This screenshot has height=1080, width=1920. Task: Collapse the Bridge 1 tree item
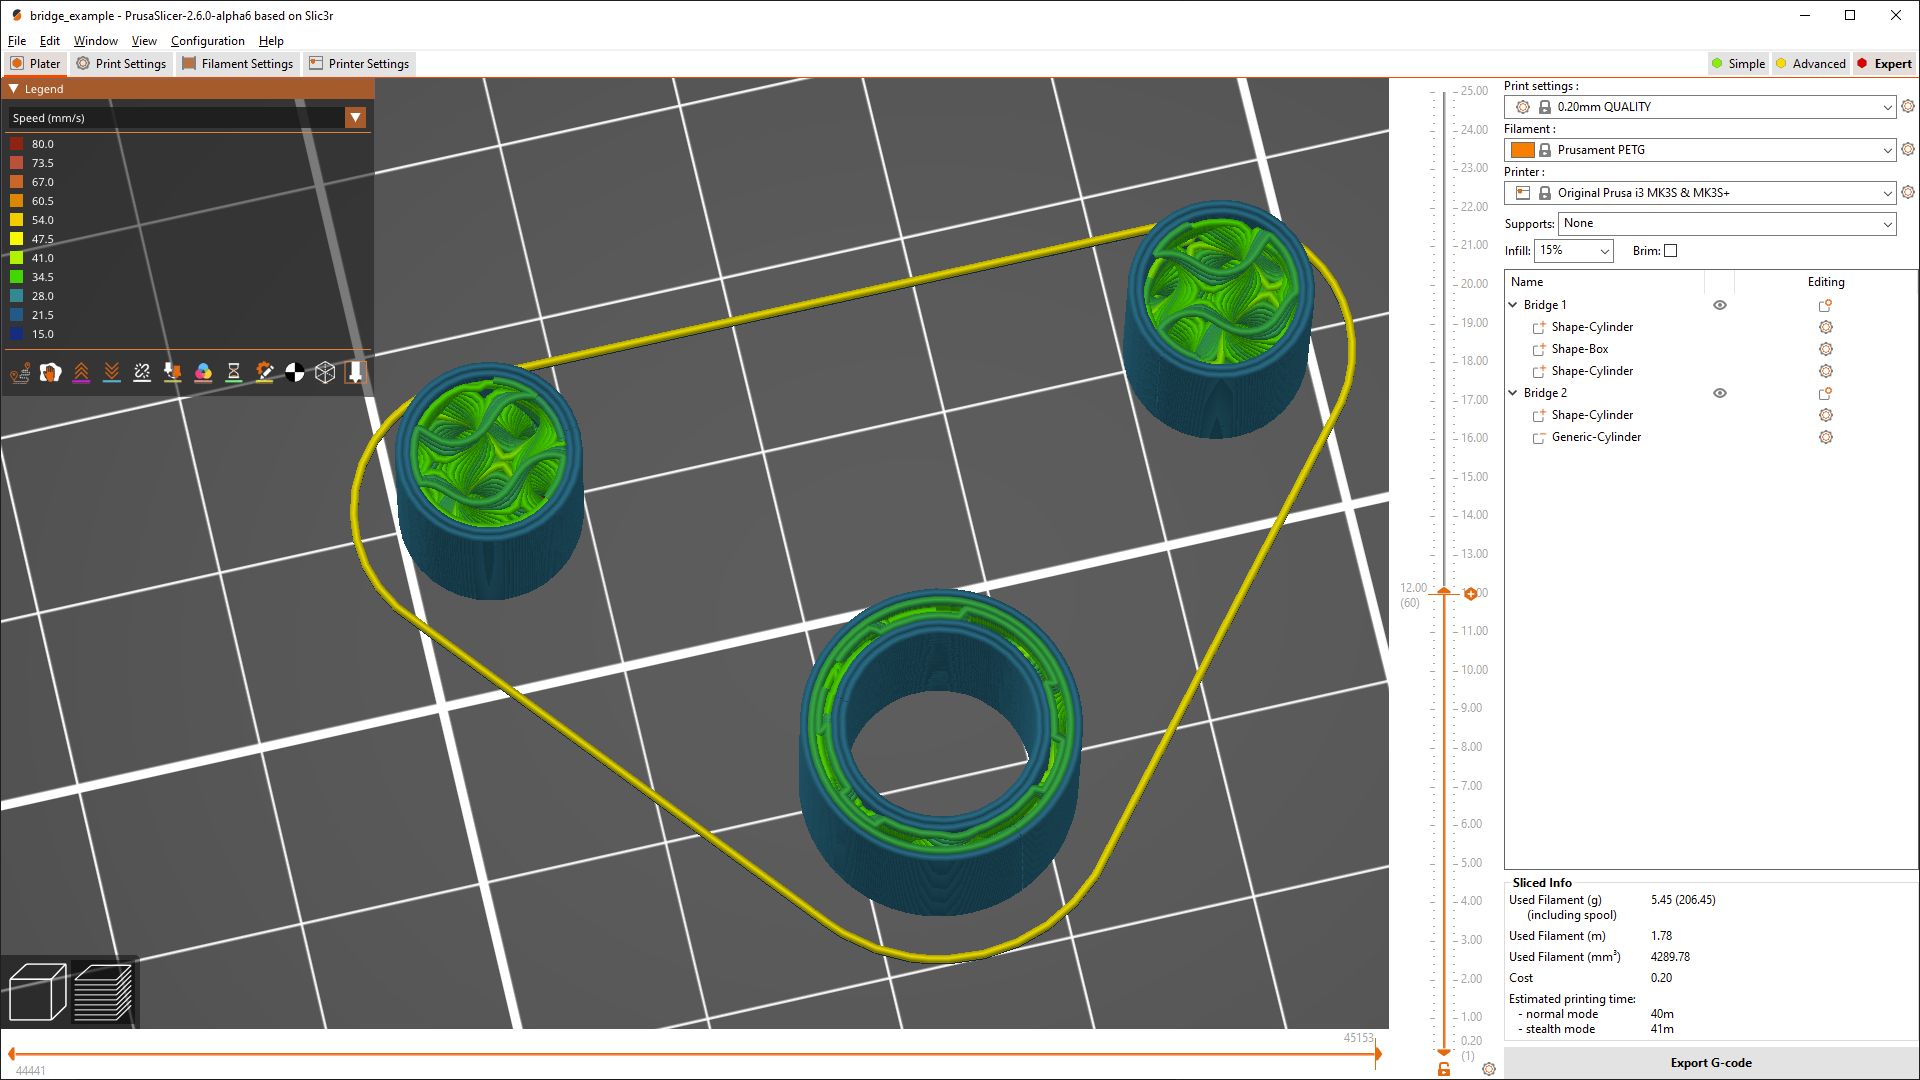[x=1512, y=305]
